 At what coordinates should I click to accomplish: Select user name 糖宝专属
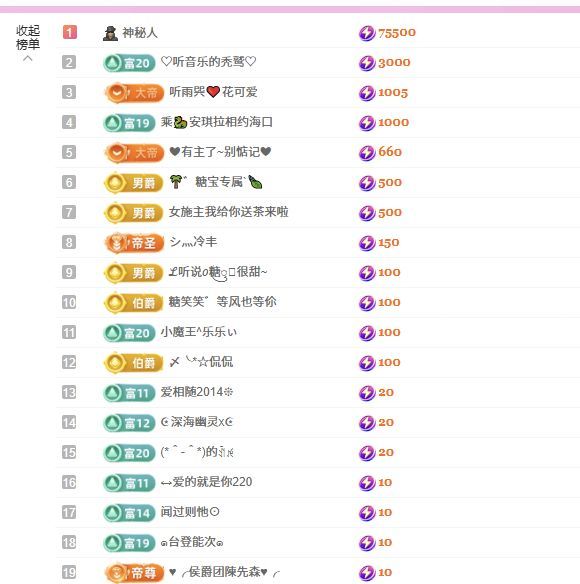pyautogui.click(x=216, y=182)
